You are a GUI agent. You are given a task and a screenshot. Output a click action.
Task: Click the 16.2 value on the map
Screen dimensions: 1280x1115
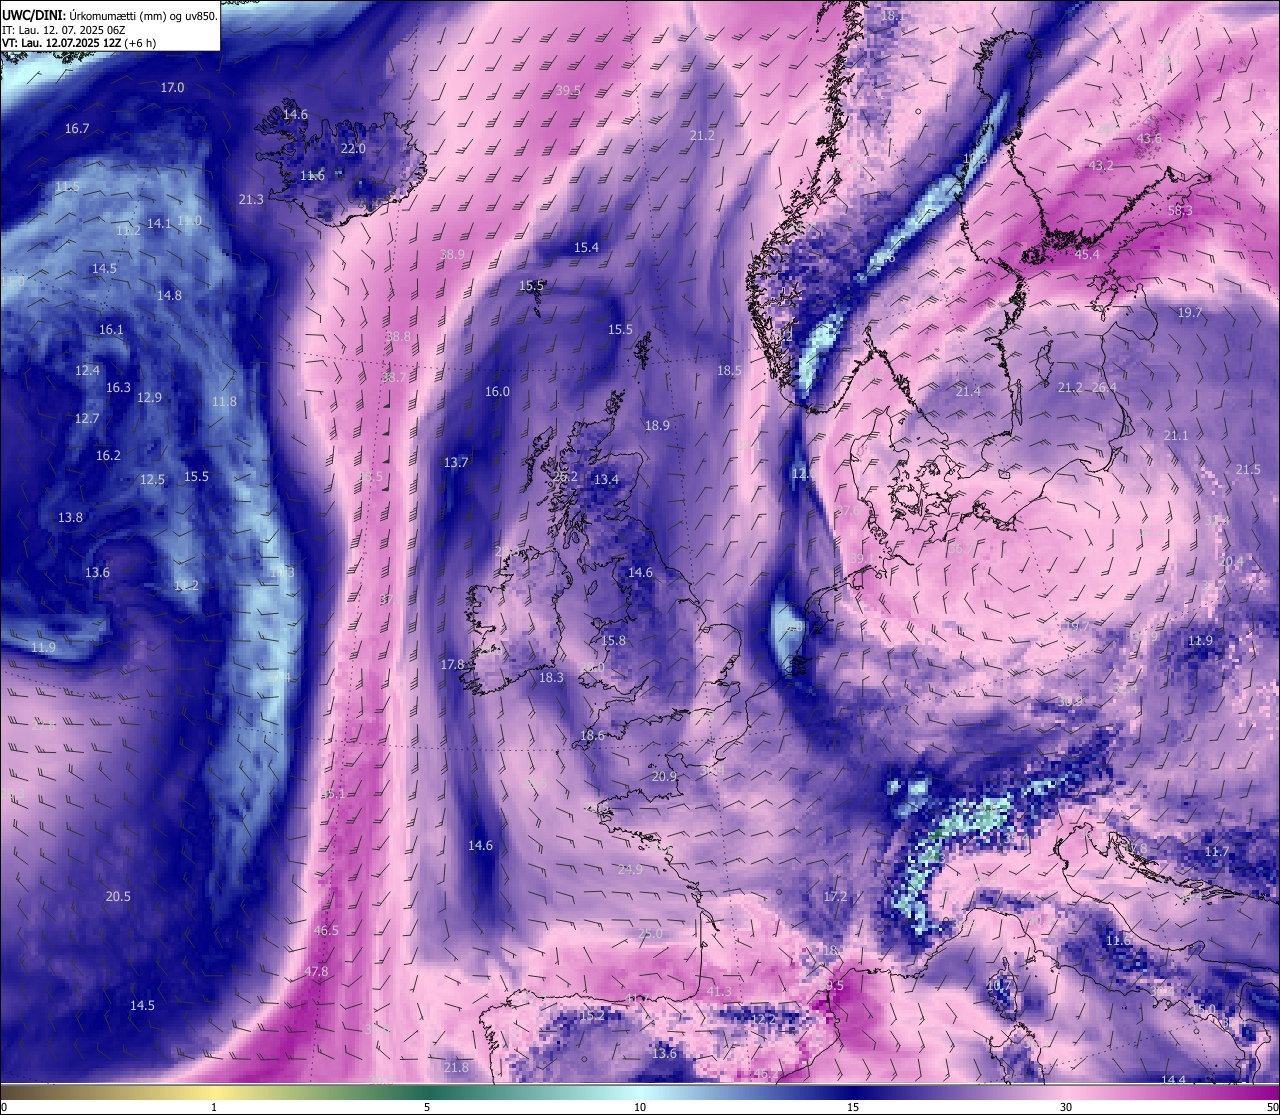108,456
